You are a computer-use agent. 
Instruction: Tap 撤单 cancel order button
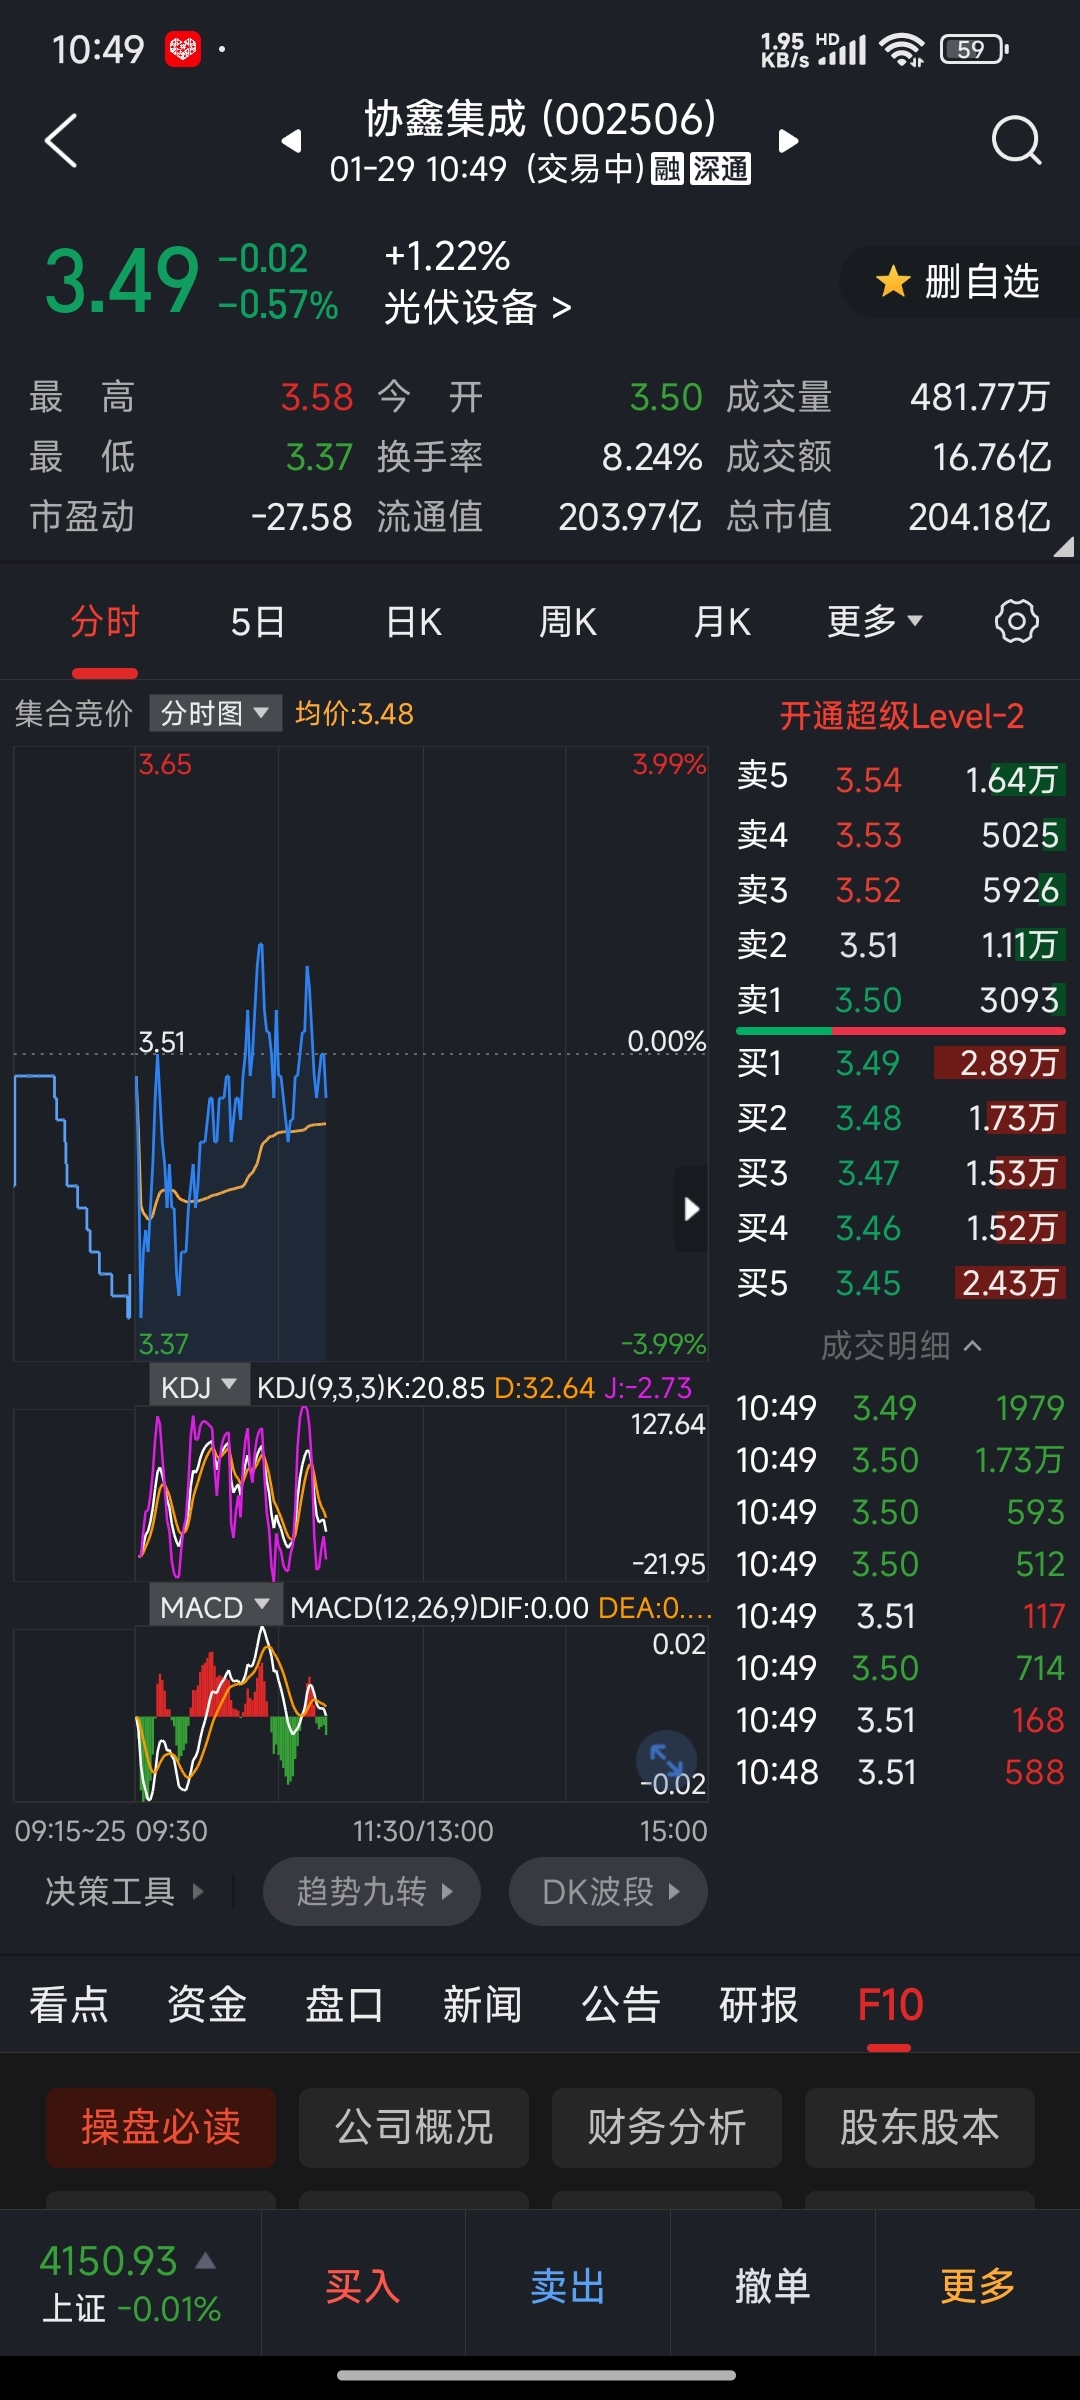point(772,2286)
